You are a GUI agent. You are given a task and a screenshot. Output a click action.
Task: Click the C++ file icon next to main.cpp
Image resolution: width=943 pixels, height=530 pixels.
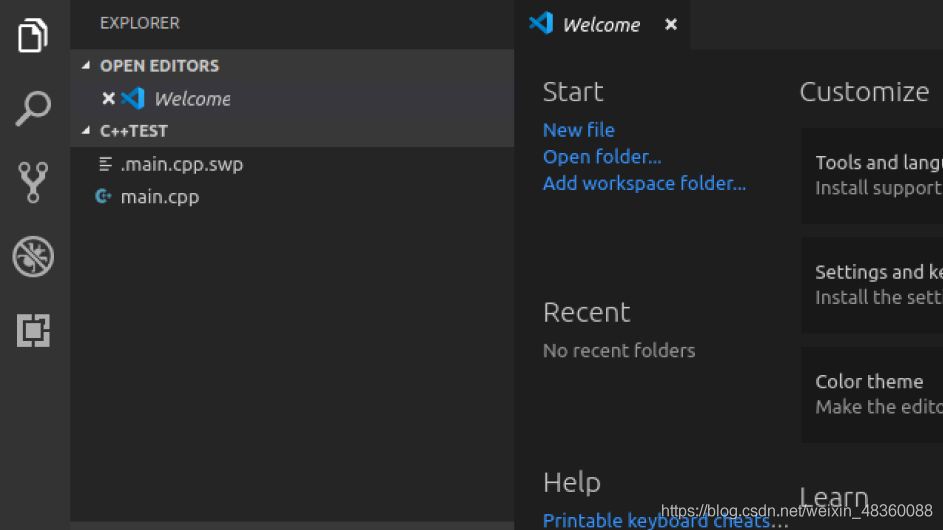(103, 196)
